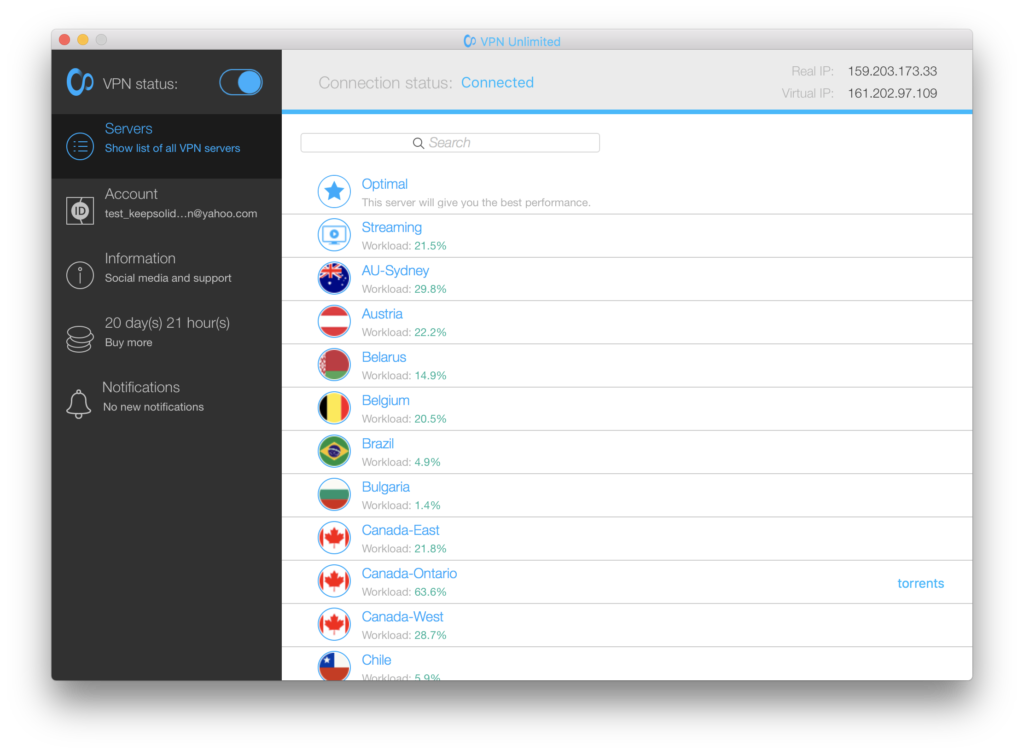This screenshot has height=754, width=1024.
Task: Open the Account section
Action: tap(167, 210)
